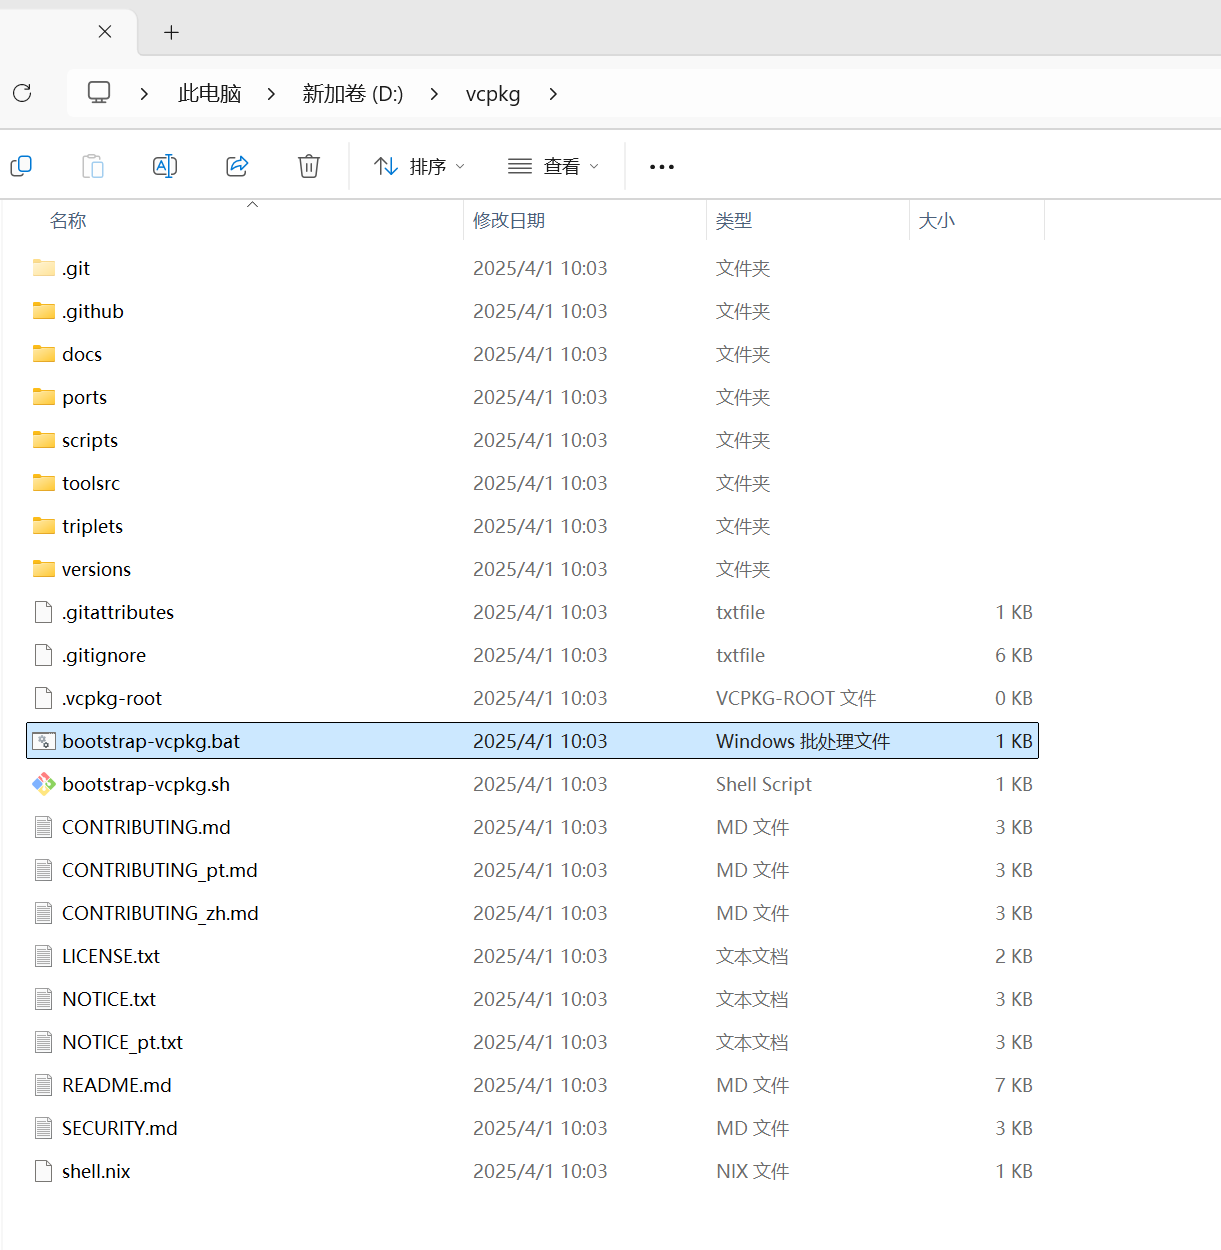Viewport: 1221px width, 1250px height.
Task: Select NOTICE_pt.txt file name
Action: click(122, 1042)
